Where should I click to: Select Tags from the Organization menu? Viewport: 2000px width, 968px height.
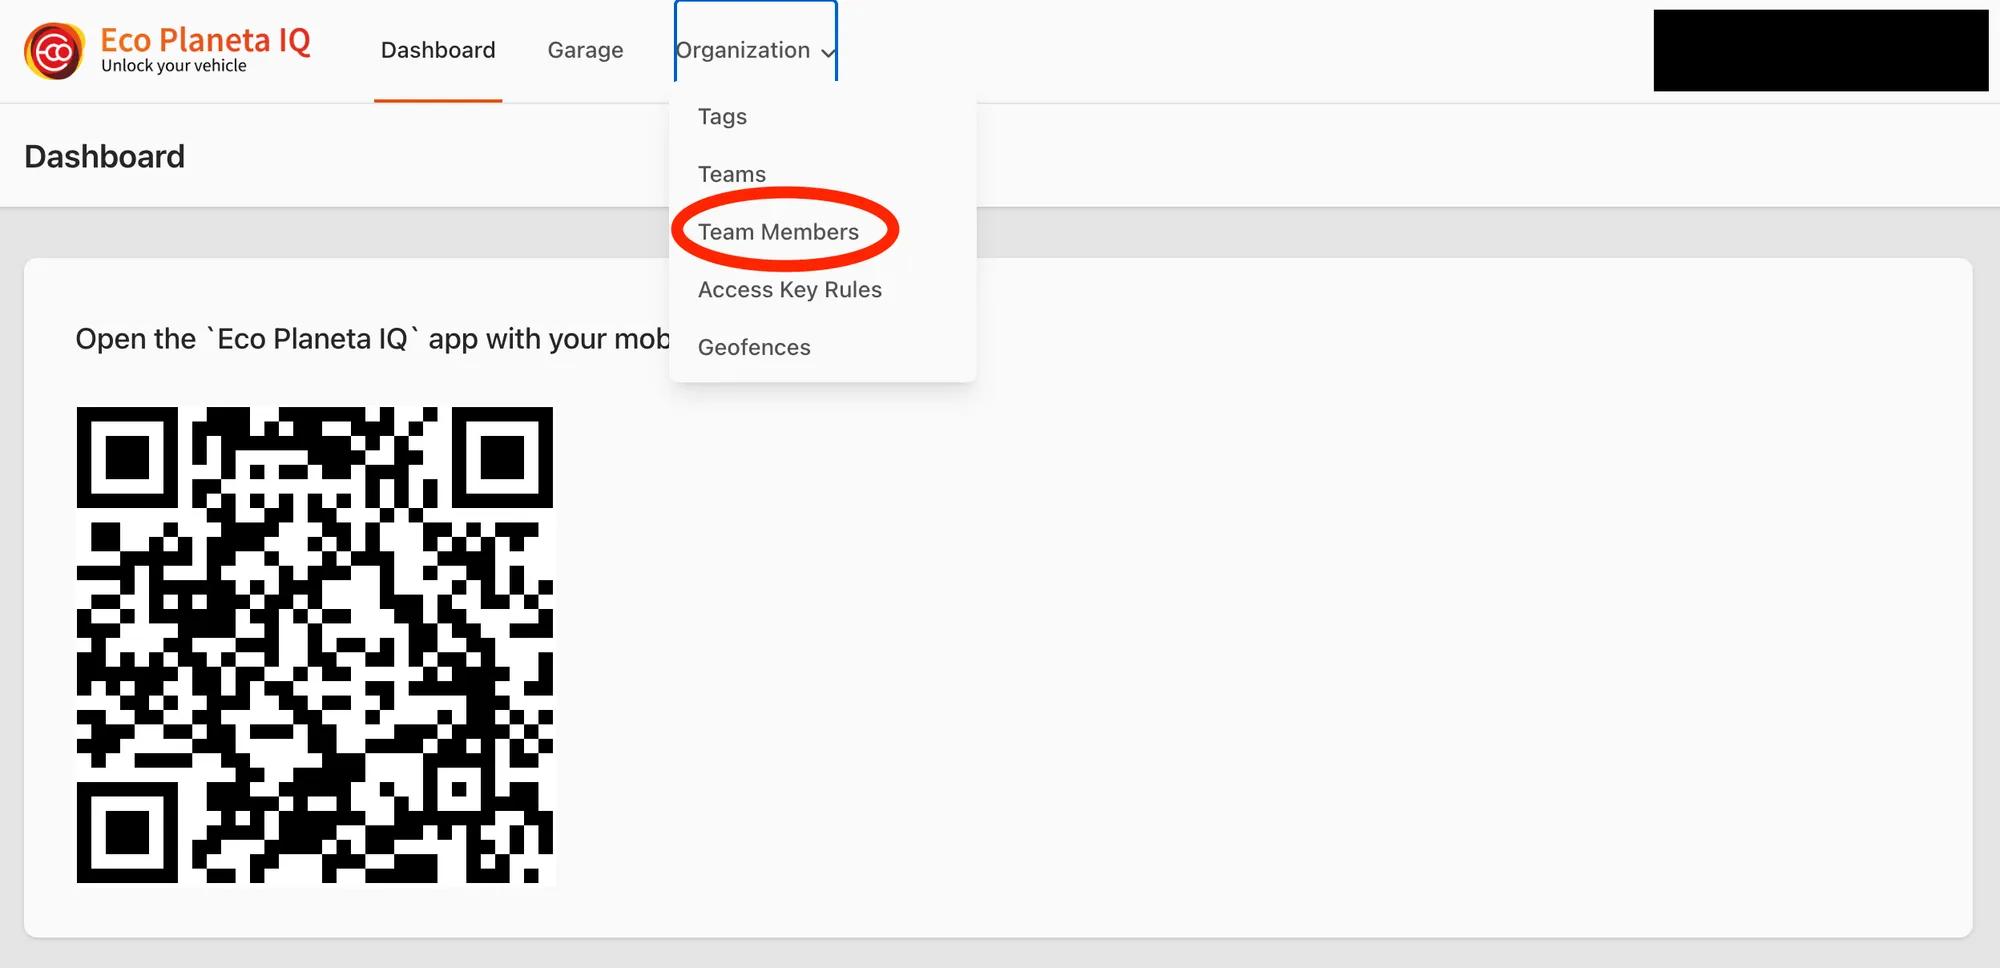click(x=722, y=117)
